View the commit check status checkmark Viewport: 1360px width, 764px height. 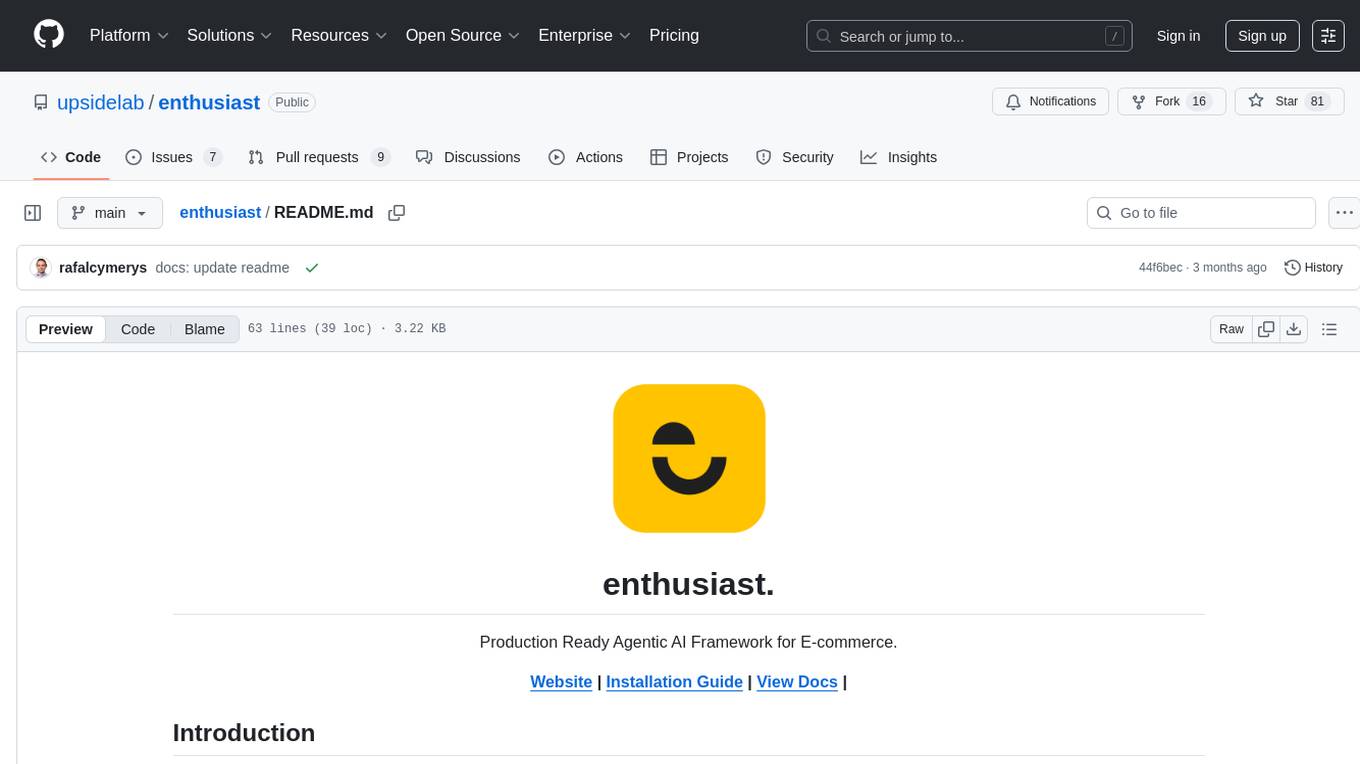[x=312, y=268]
